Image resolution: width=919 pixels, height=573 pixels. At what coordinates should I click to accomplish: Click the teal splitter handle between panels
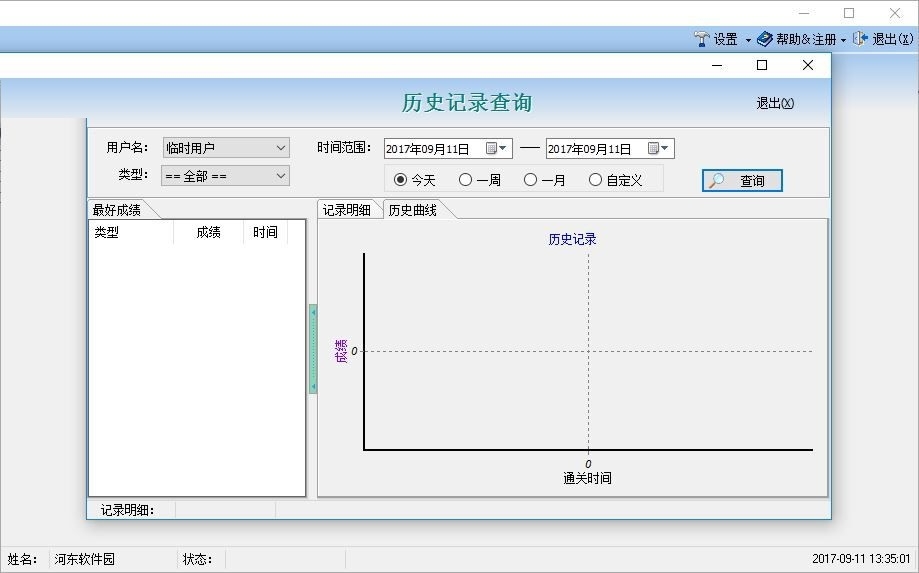pyautogui.click(x=313, y=349)
